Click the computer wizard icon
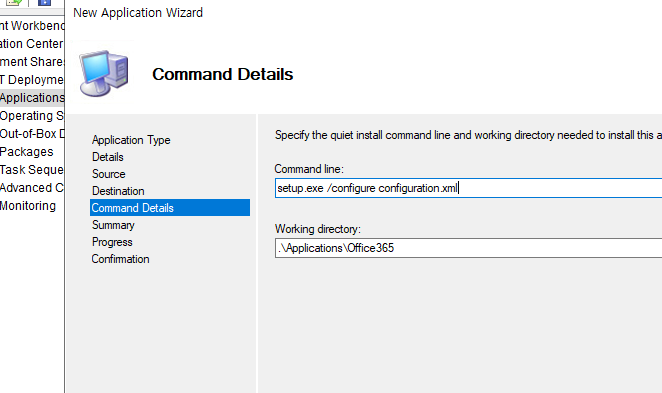The image size is (662, 393). click(x=104, y=73)
